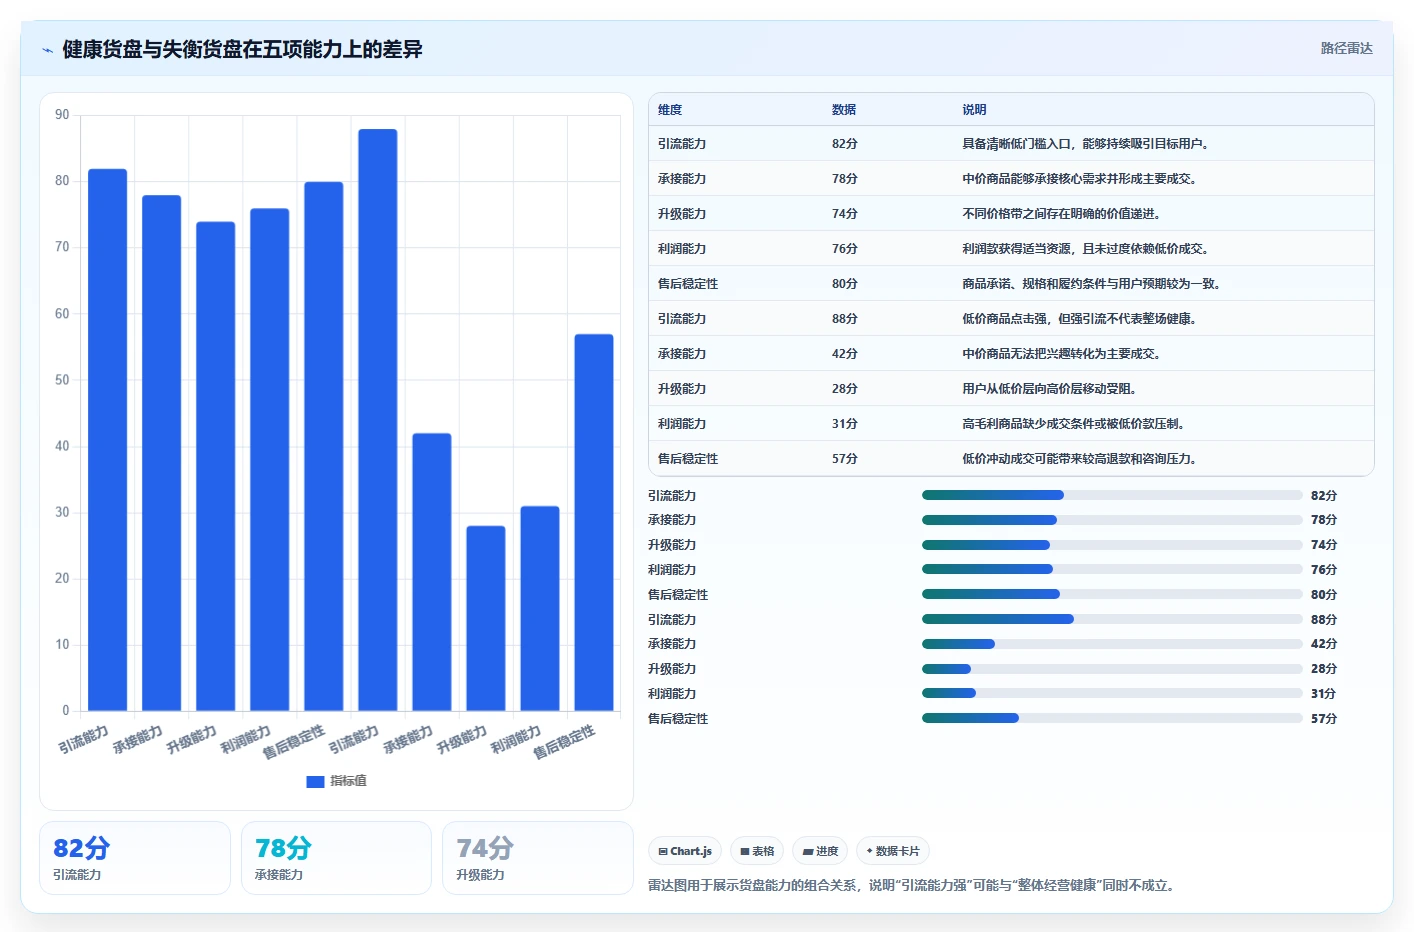Select the 表格 chip
Image resolution: width=1414 pixels, height=932 pixels.
(x=757, y=851)
